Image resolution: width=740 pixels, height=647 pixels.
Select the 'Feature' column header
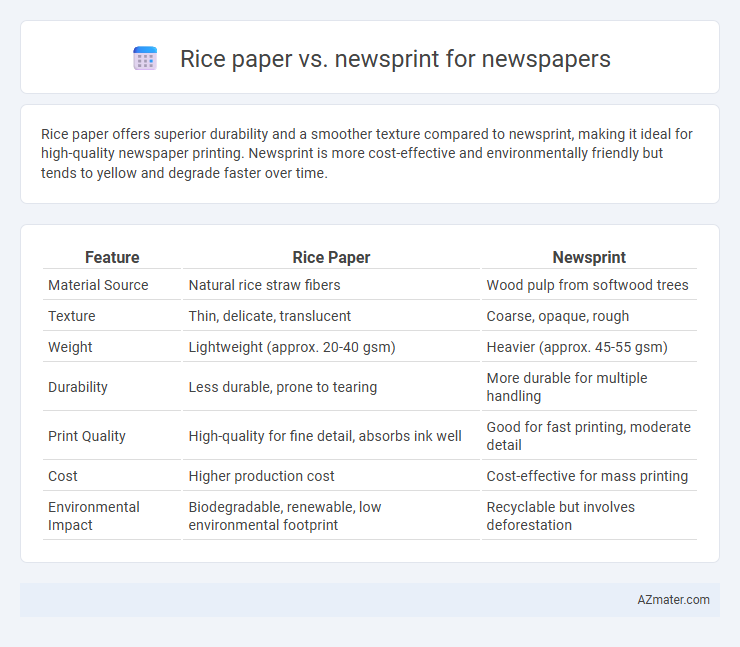point(112,257)
